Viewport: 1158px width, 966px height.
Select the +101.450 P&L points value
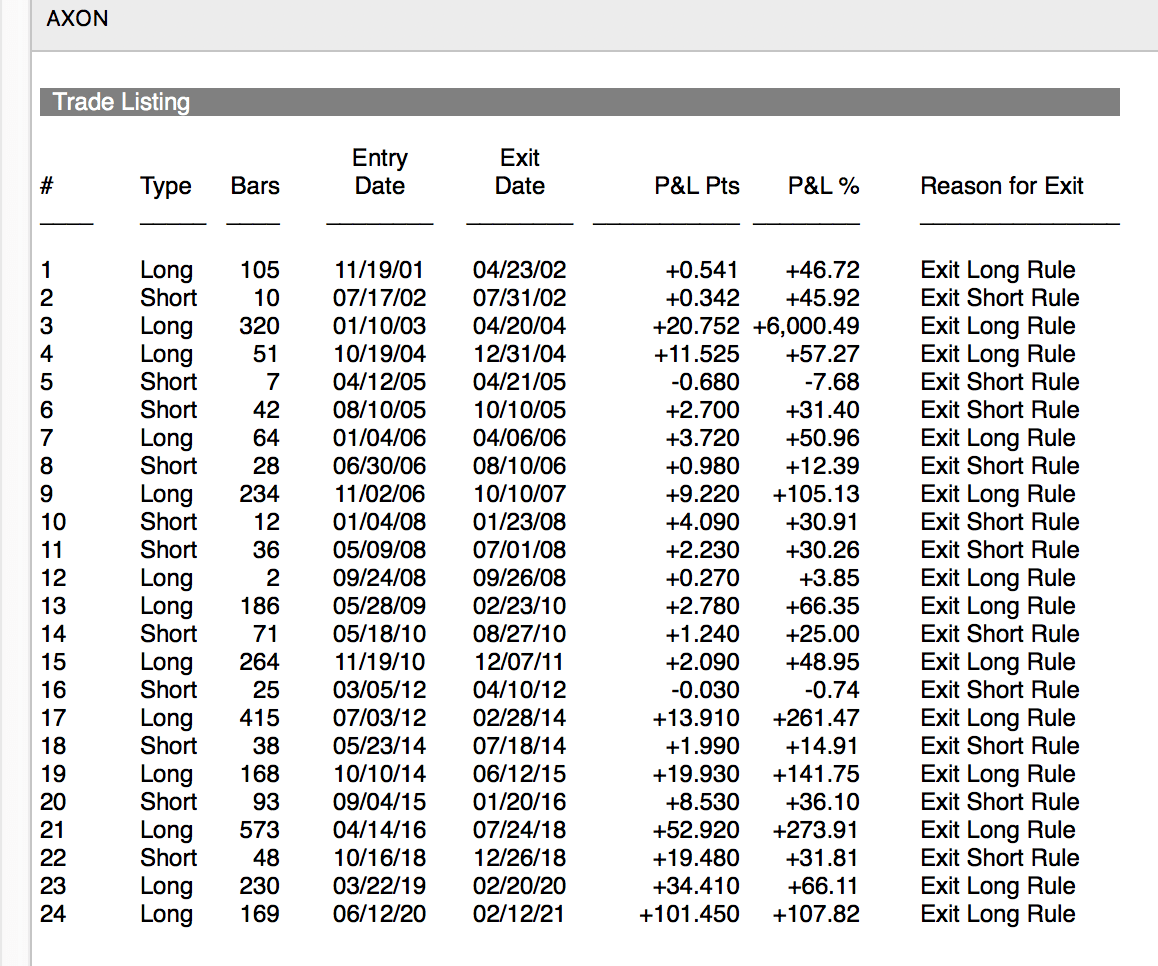click(689, 914)
